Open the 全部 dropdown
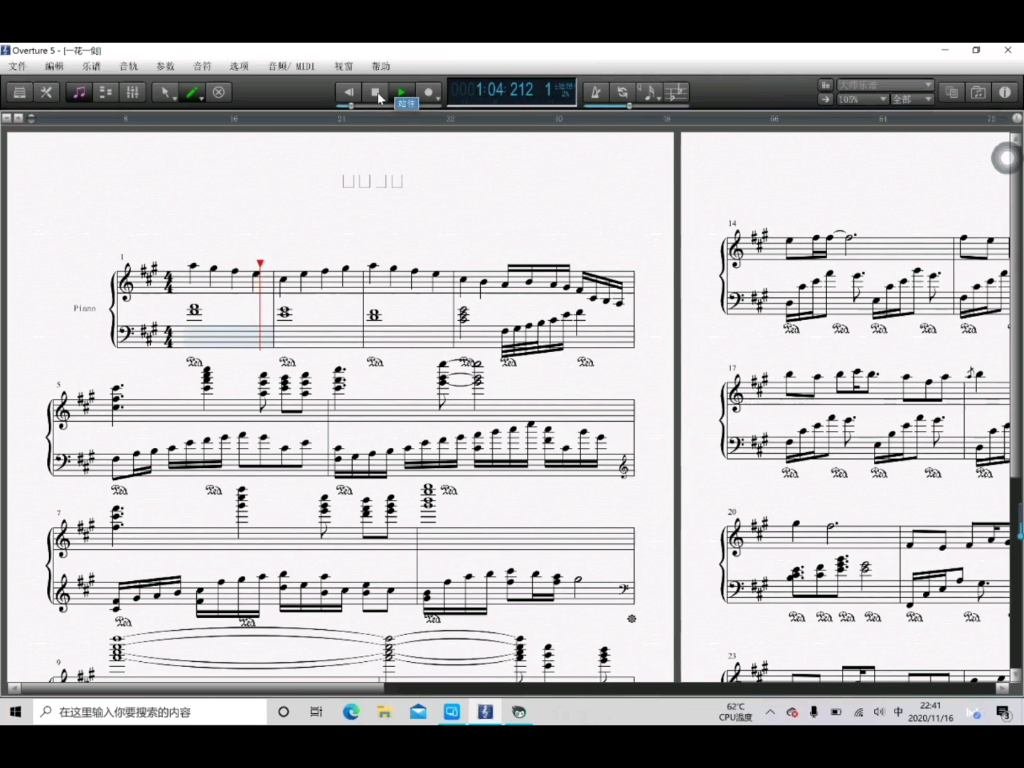The height and width of the screenshot is (768, 1024). [912, 99]
